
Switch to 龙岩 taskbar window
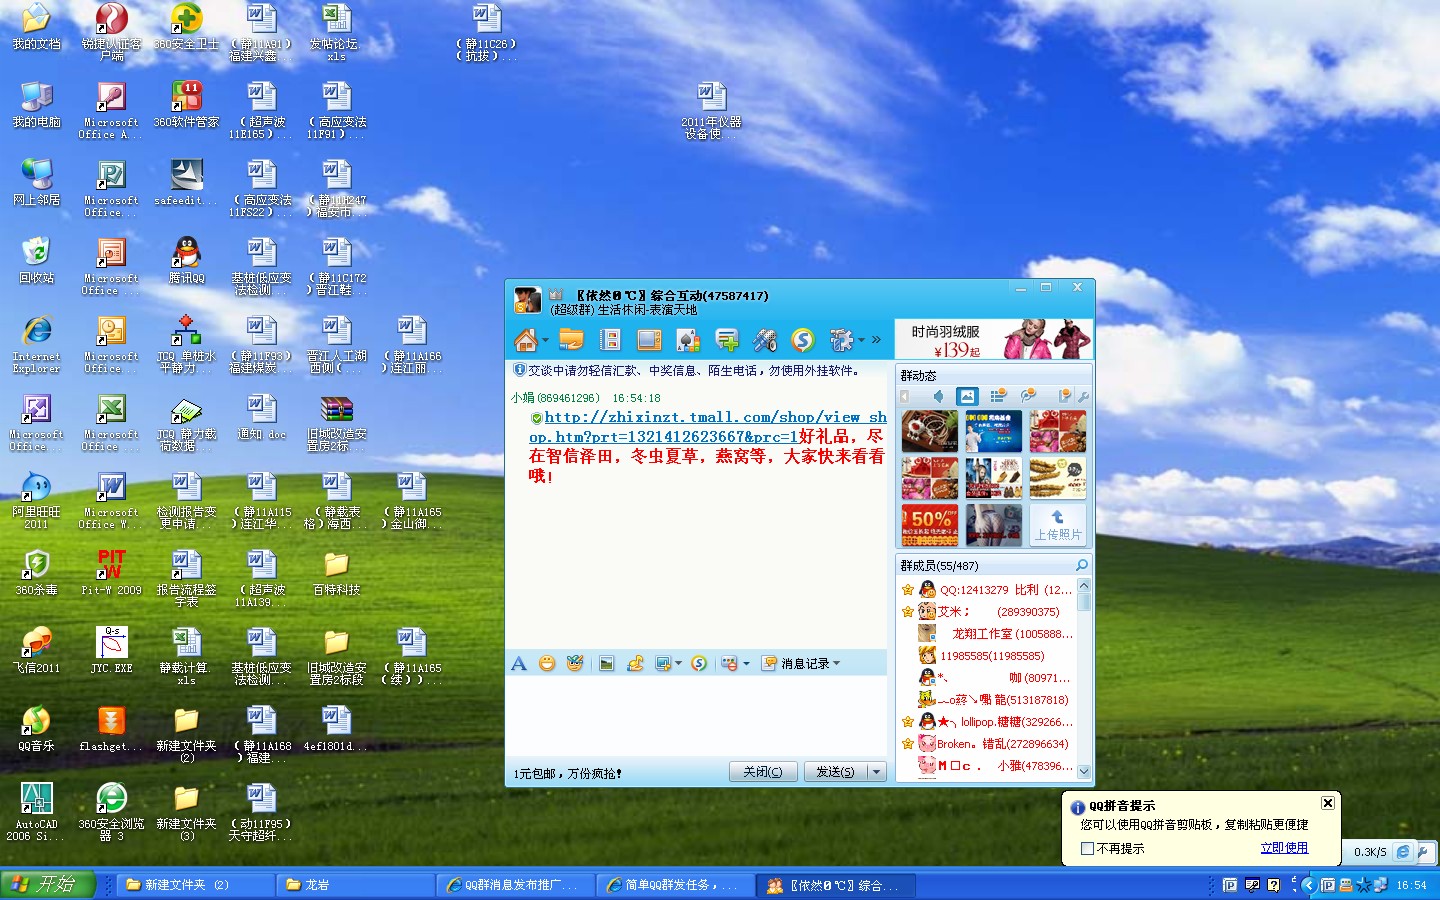pos(355,885)
